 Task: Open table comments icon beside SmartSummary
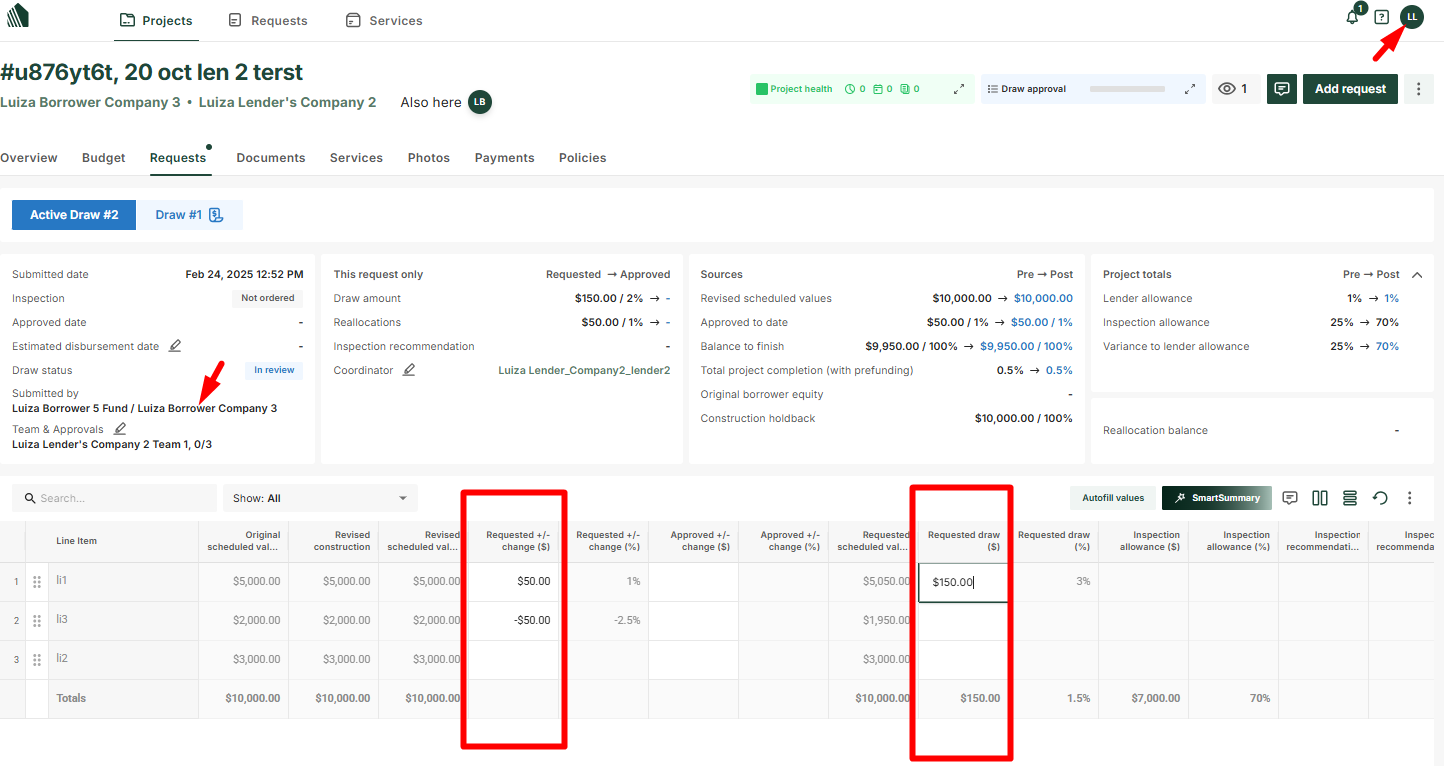(x=1290, y=498)
